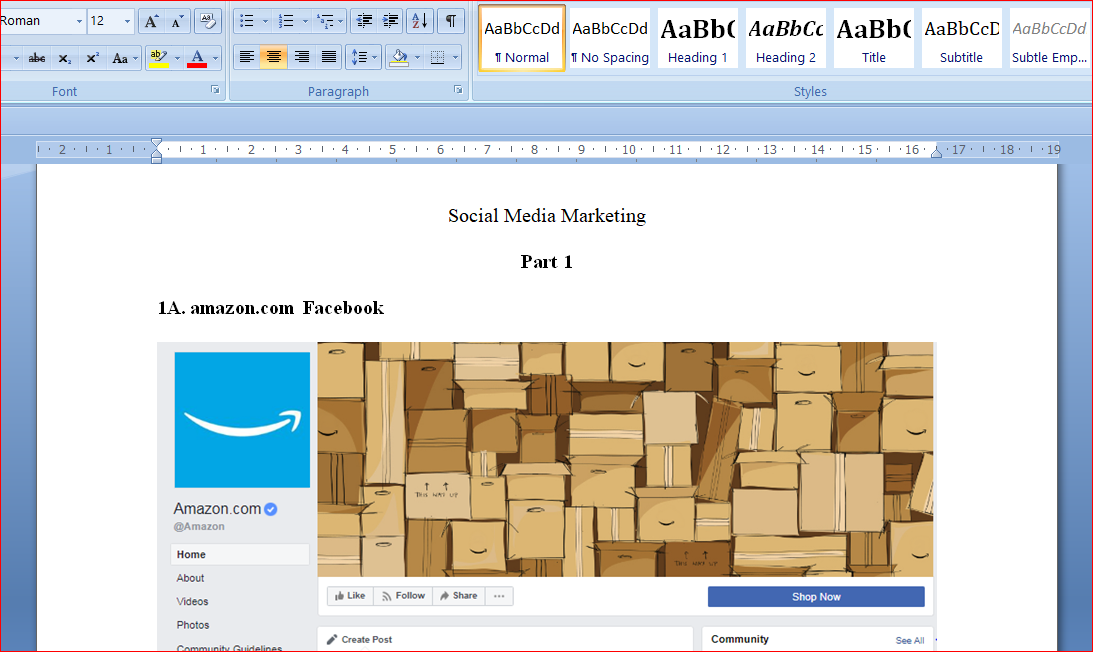Apply the No Spacing style
Viewport: 1093px width, 652px height.
pyautogui.click(x=610, y=38)
